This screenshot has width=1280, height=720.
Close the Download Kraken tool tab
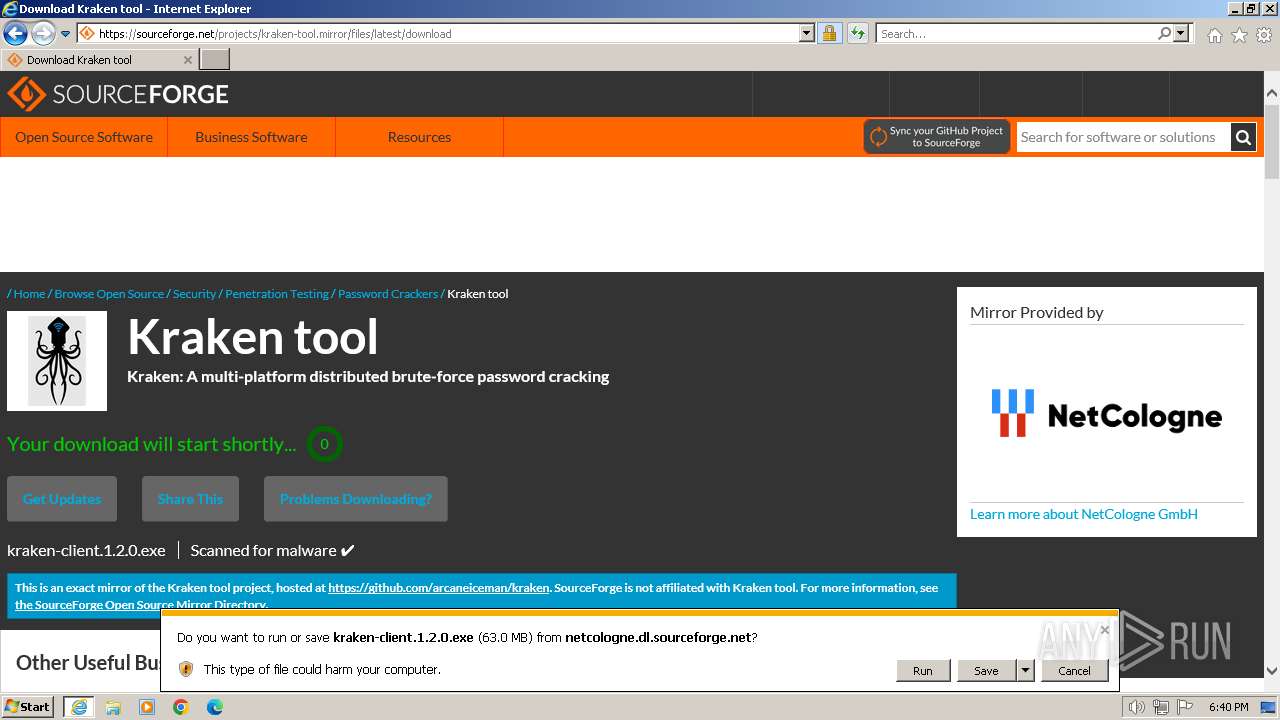[x=187, y=60]
